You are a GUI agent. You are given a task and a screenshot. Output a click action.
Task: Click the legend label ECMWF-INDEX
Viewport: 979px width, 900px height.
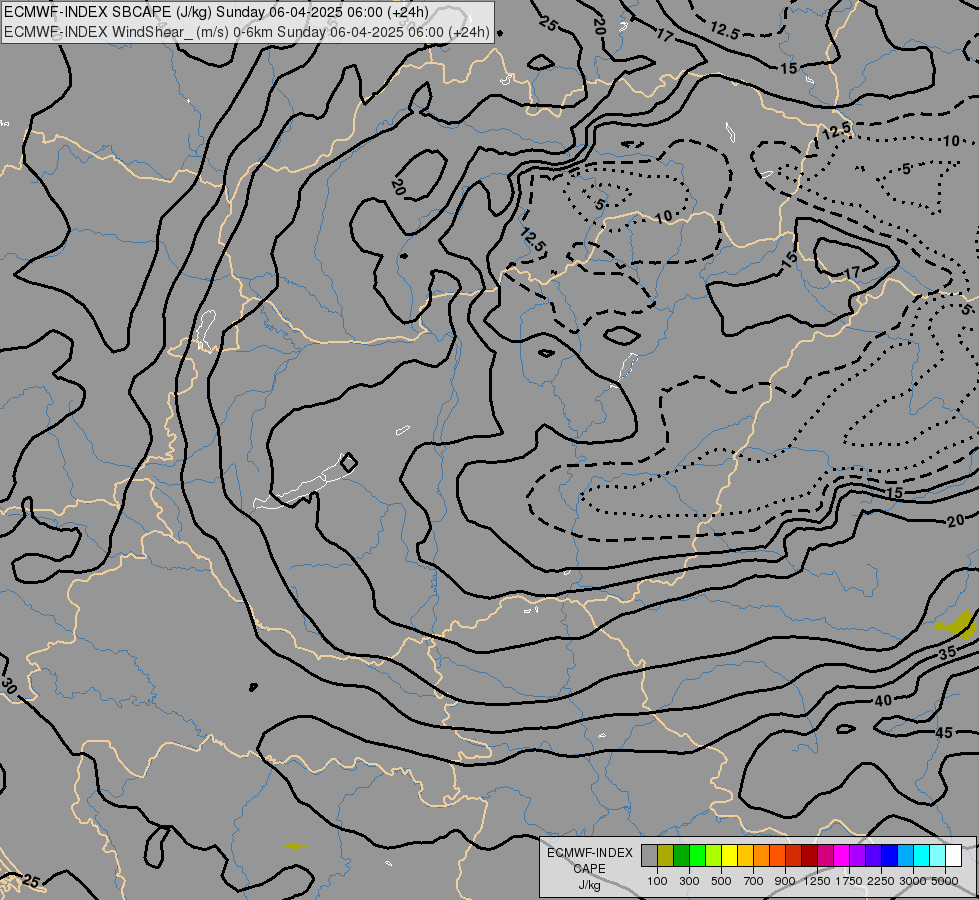tap(589, 853)
